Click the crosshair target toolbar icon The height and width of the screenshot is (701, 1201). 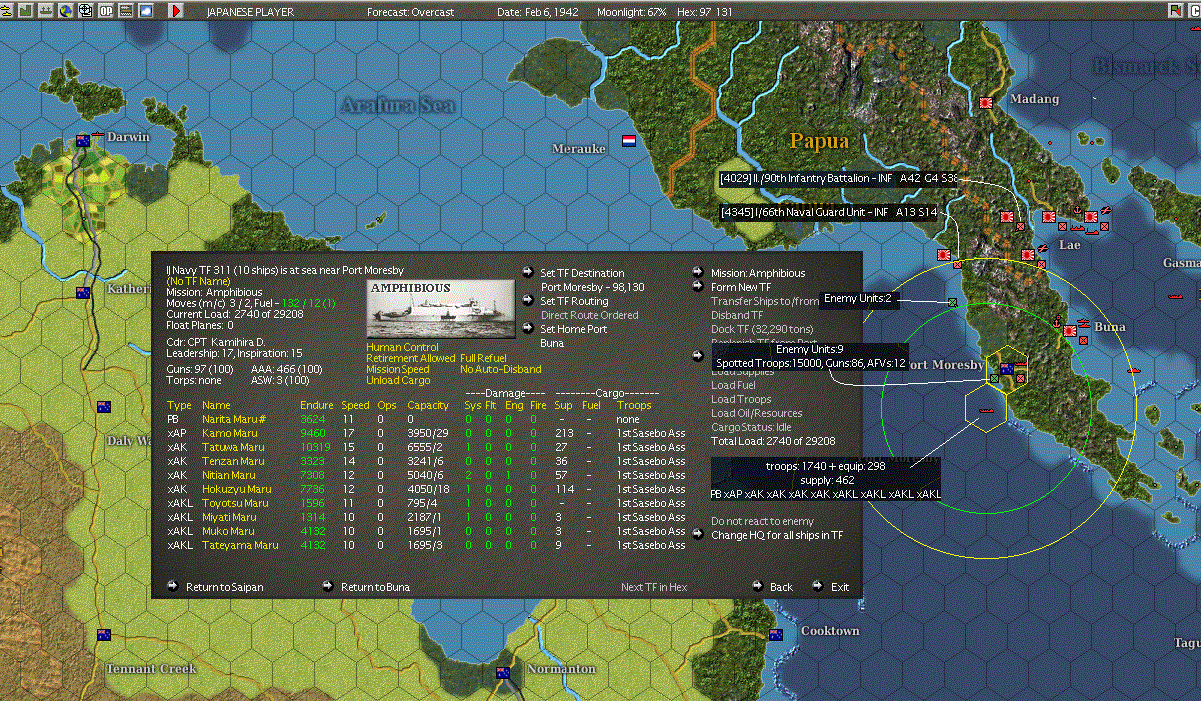pos(85,10)
